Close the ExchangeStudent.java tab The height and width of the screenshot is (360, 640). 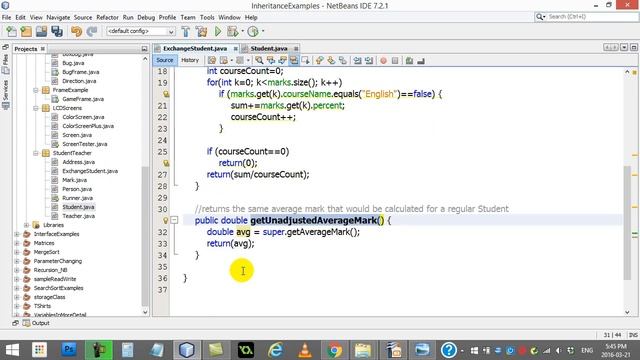tap(236, 49)
